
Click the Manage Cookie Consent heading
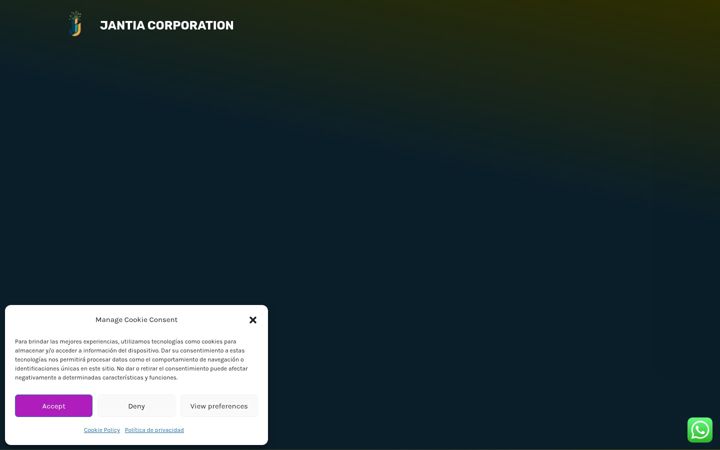tap(136, 320)
